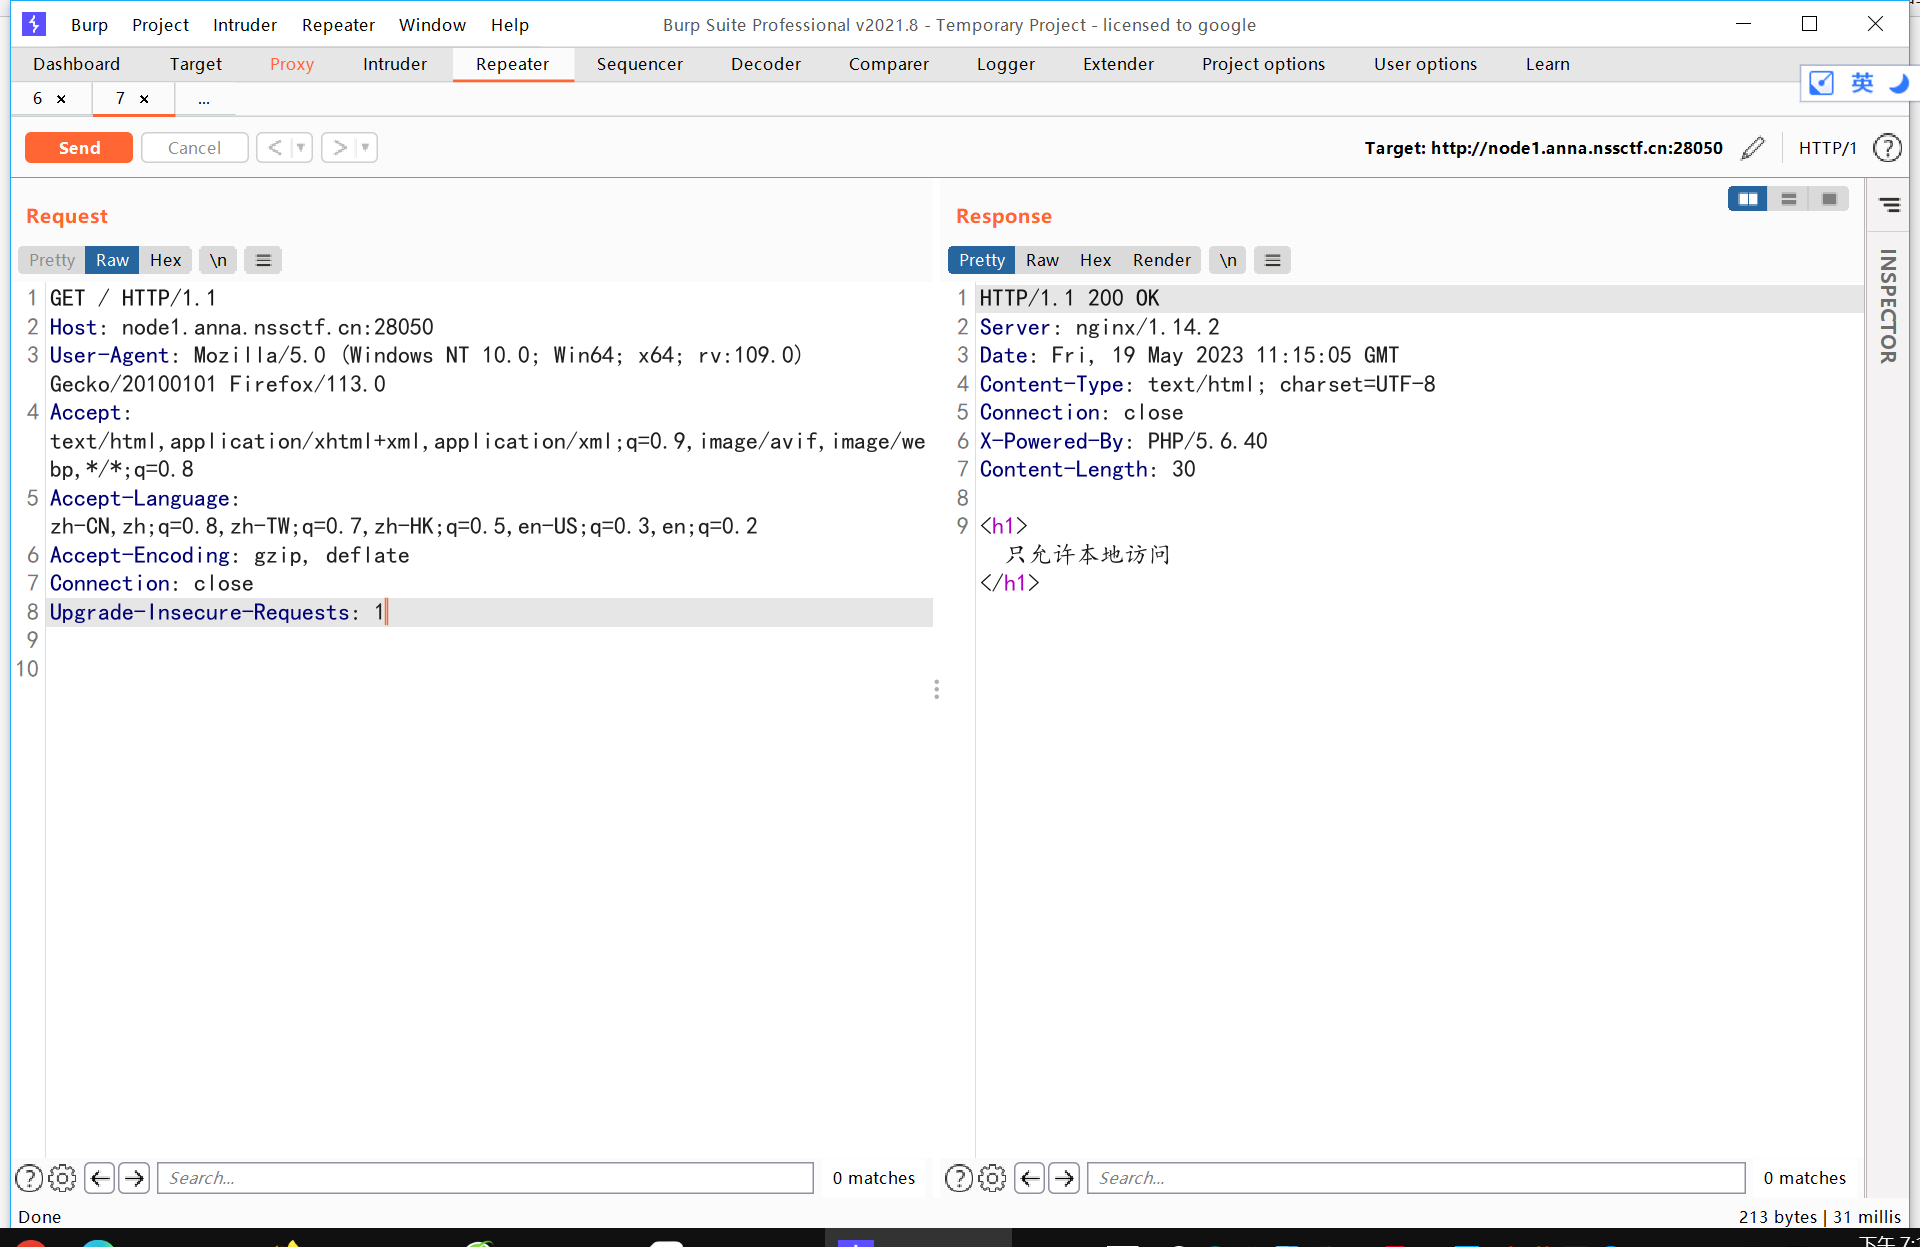Viewport: 1920px width, 1247px height.
Task: Switch to the Comparer tab
Action: [889, 64]
